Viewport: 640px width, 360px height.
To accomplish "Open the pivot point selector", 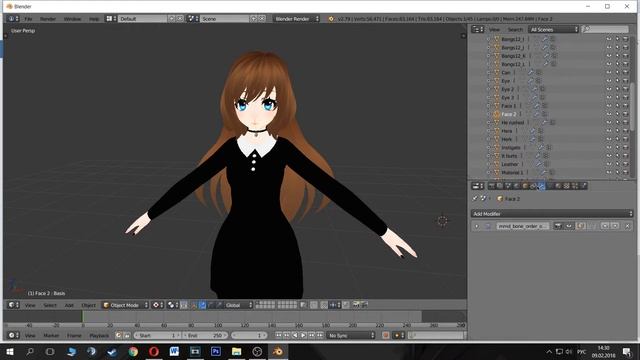I will pyautogui.click(x=173, y=305).
